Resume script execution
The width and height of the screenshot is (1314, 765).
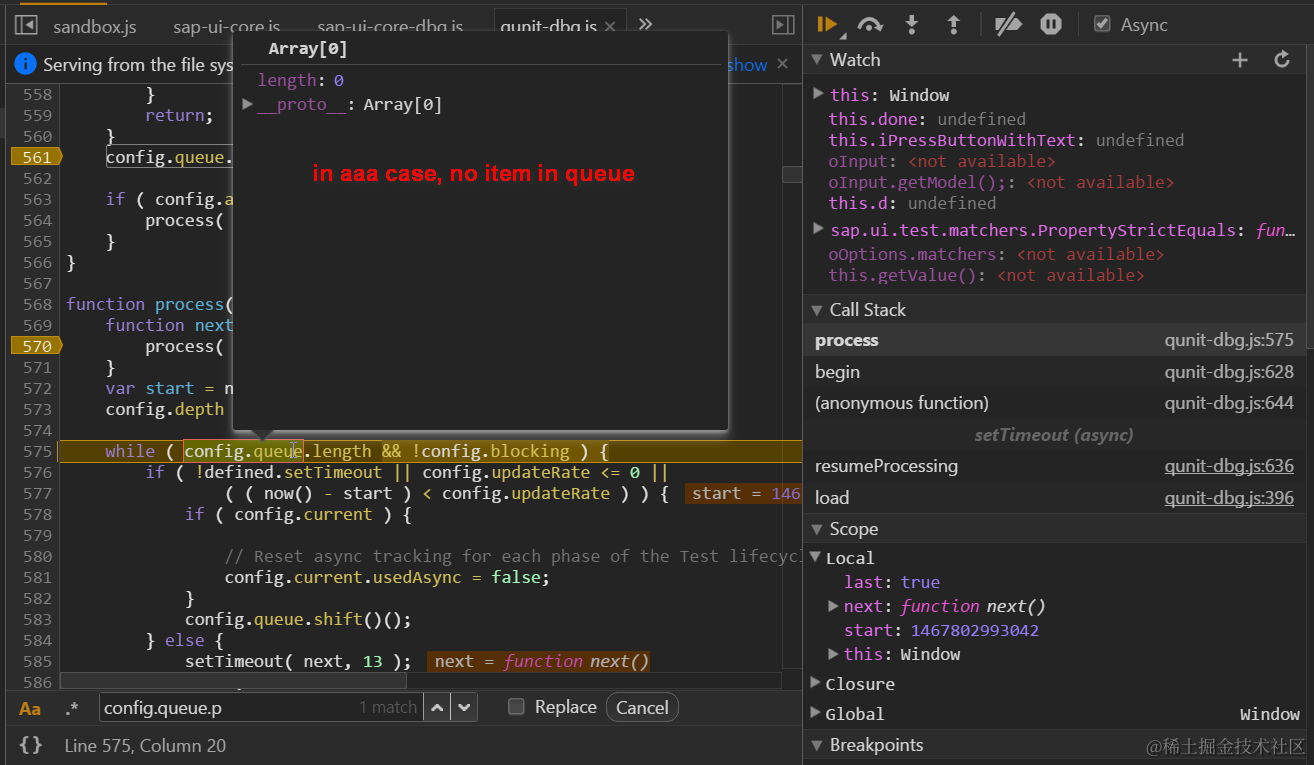pyautogui.click(x=827, y=24)
